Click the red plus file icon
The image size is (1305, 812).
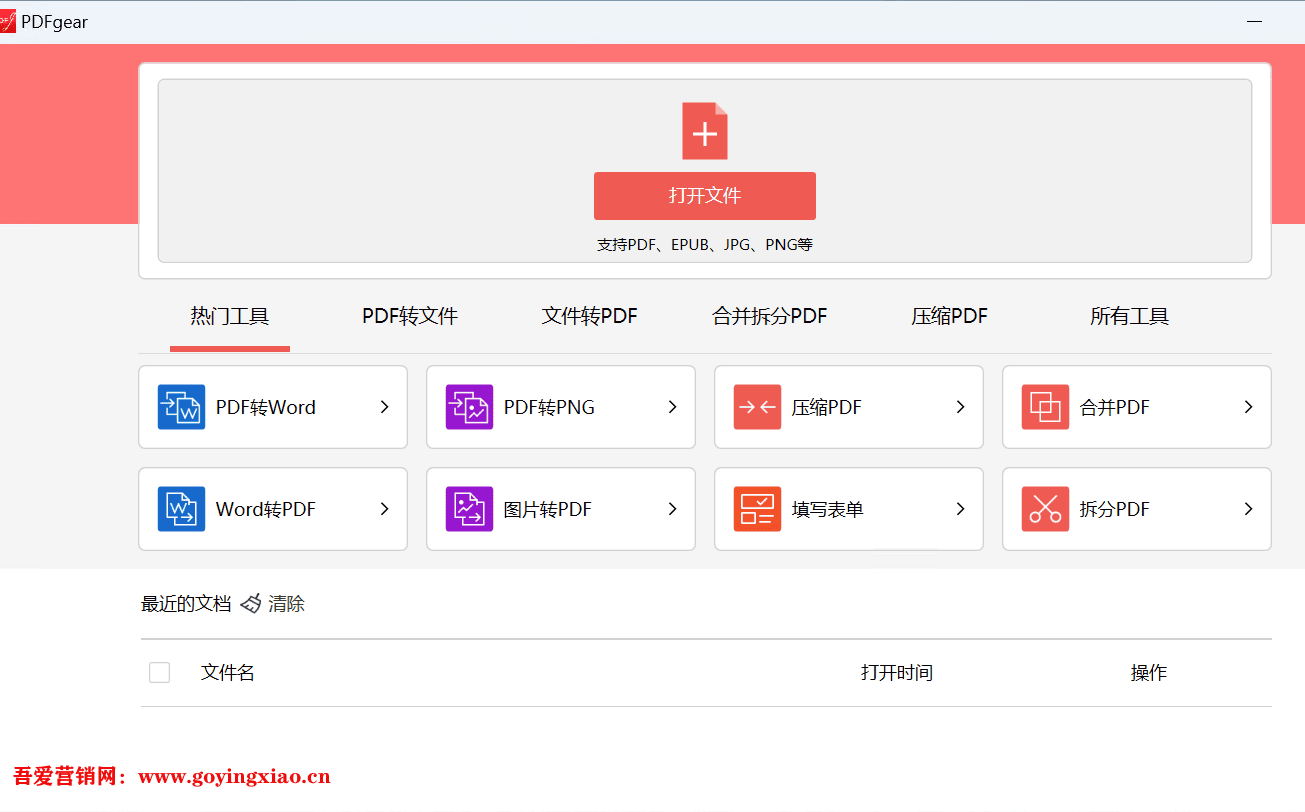point(705,131)
